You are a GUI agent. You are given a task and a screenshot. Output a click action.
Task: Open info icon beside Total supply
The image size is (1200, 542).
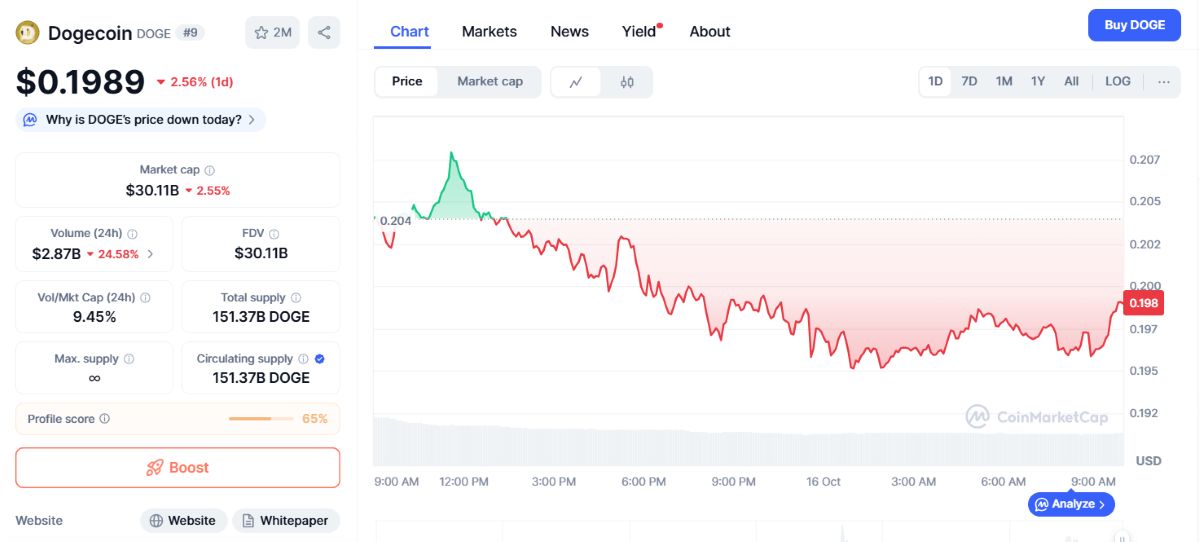click(295, 298)
